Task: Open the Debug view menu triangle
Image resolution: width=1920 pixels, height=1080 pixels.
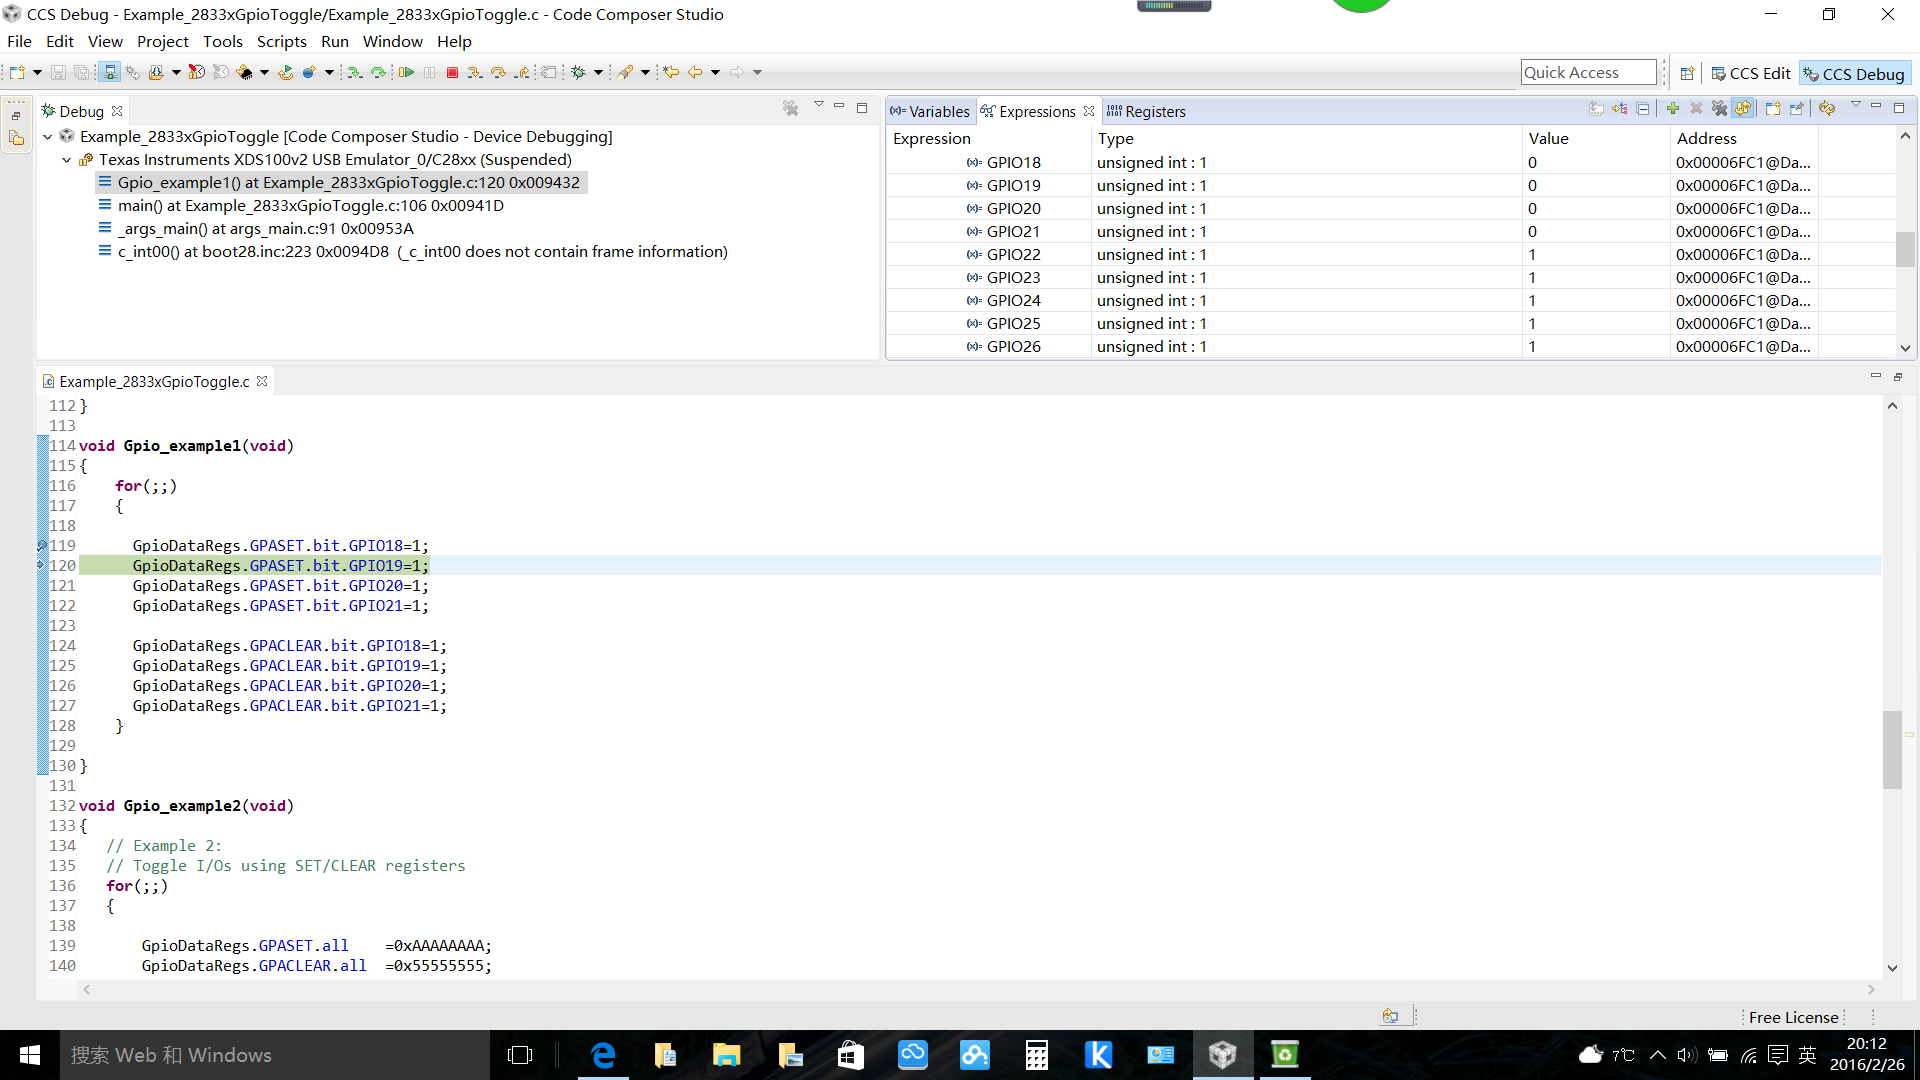Action: pos(818,104)
